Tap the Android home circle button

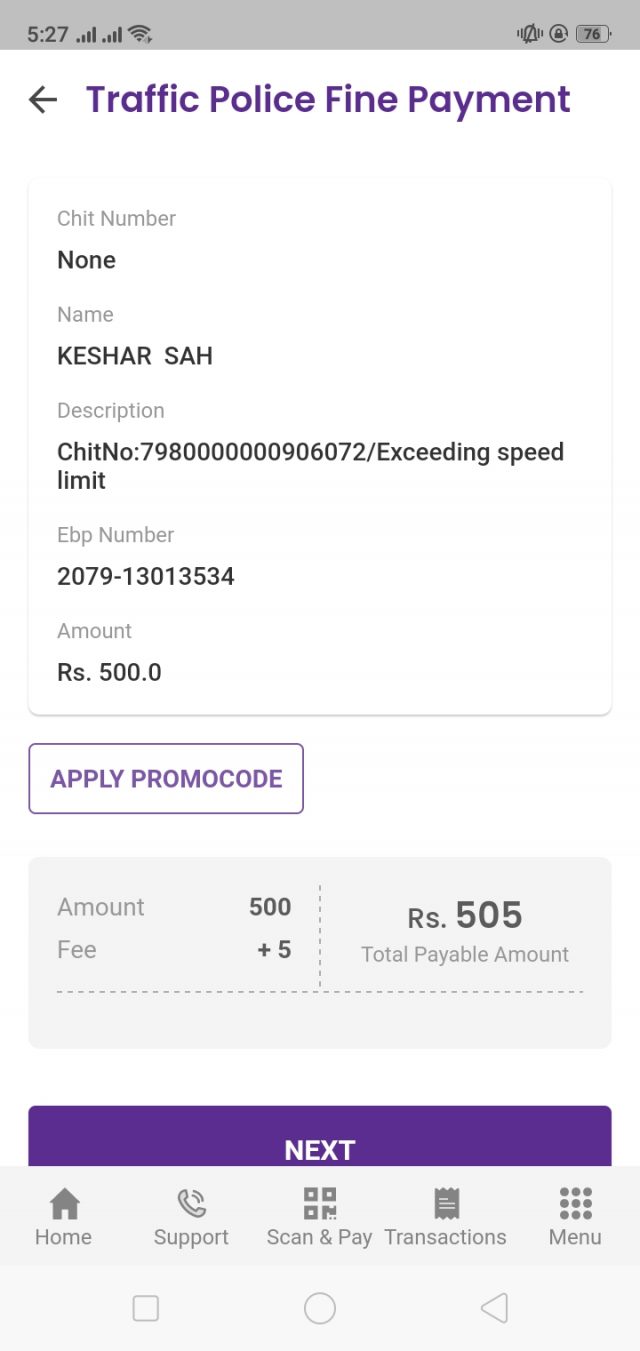click(319, 1307)
